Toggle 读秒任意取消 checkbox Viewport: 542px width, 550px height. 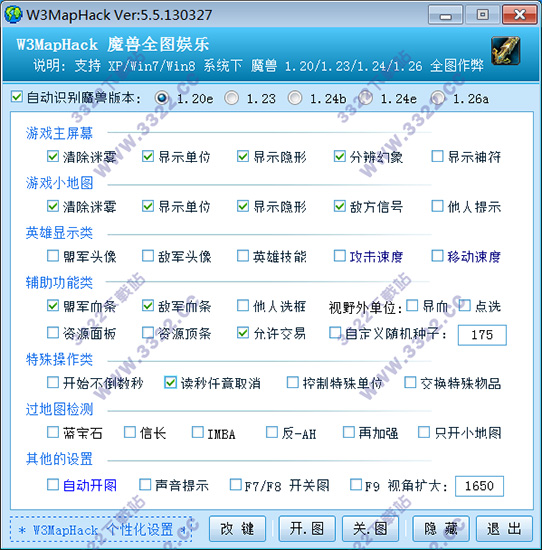pos(170,382)
